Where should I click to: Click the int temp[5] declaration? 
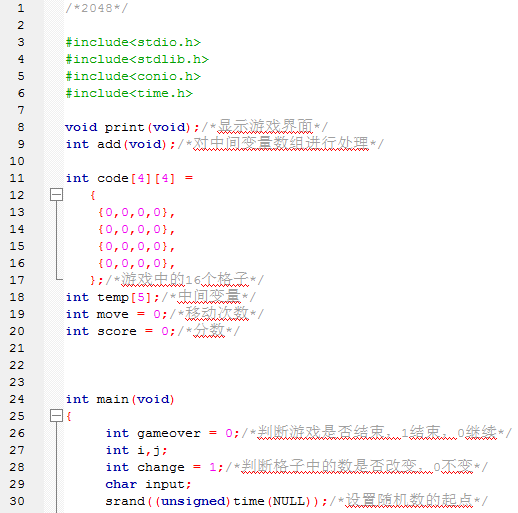(113, 297)
